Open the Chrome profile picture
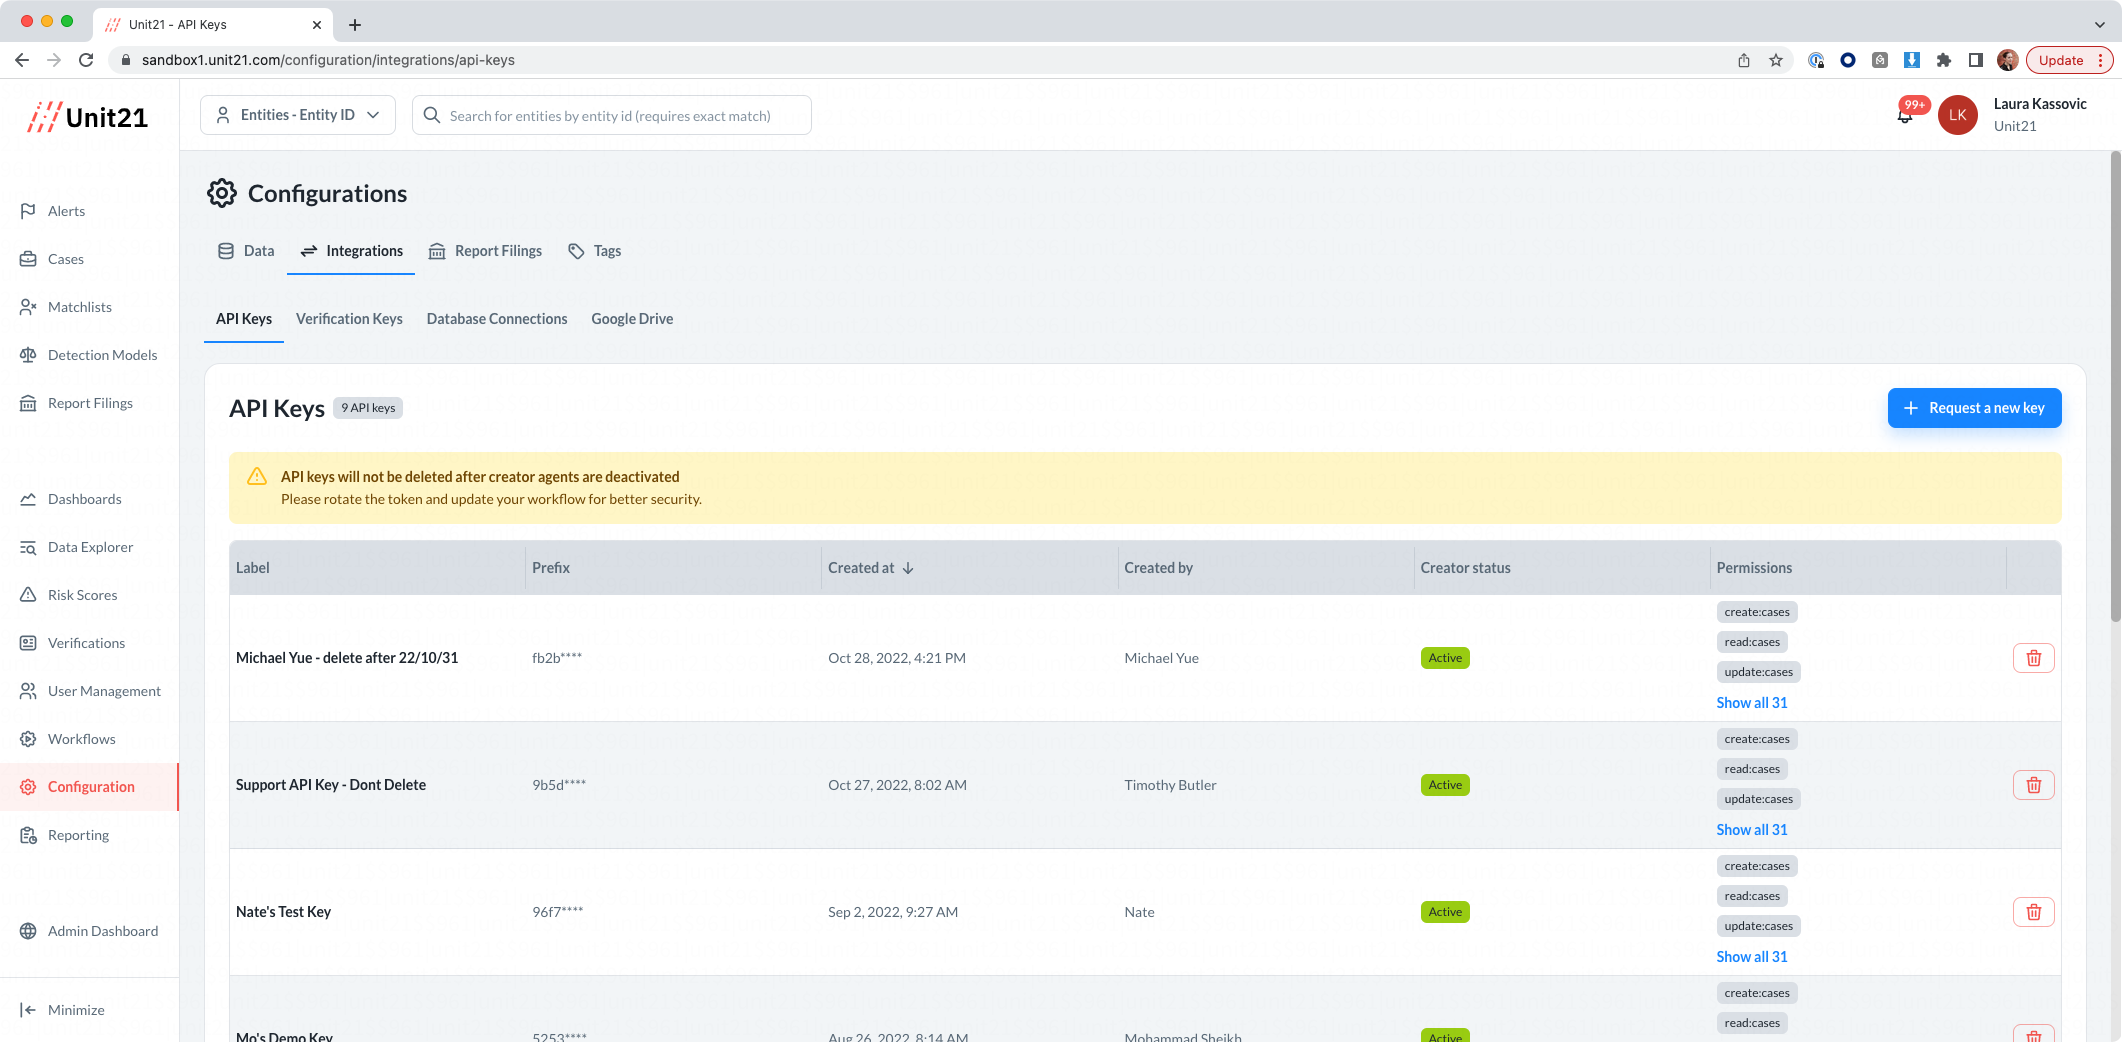This screenshot has height=1042, width=2122. tap(2007, 60)
